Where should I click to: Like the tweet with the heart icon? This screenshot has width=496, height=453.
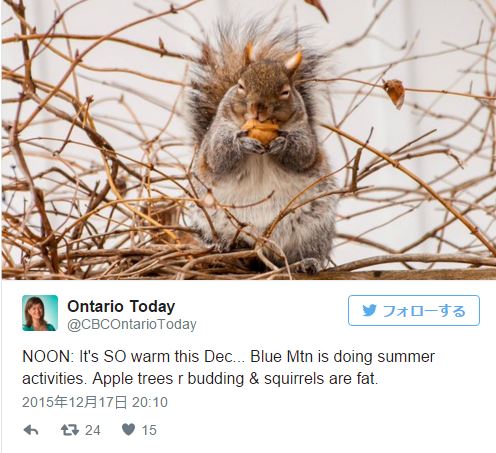click(x=128, y=430)
